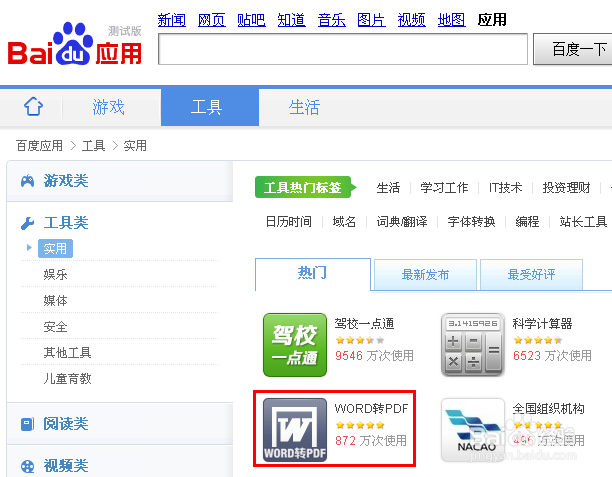Open the 贴吧 top link
The image size is (612, 477).
[251, 20]
